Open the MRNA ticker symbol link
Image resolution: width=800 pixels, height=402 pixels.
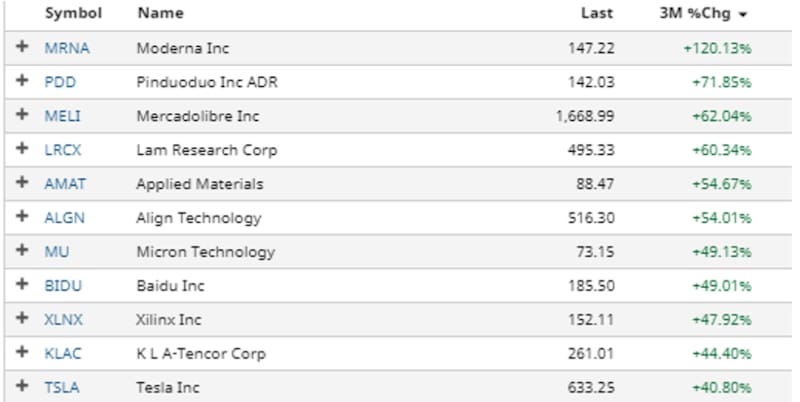[64, 48]
